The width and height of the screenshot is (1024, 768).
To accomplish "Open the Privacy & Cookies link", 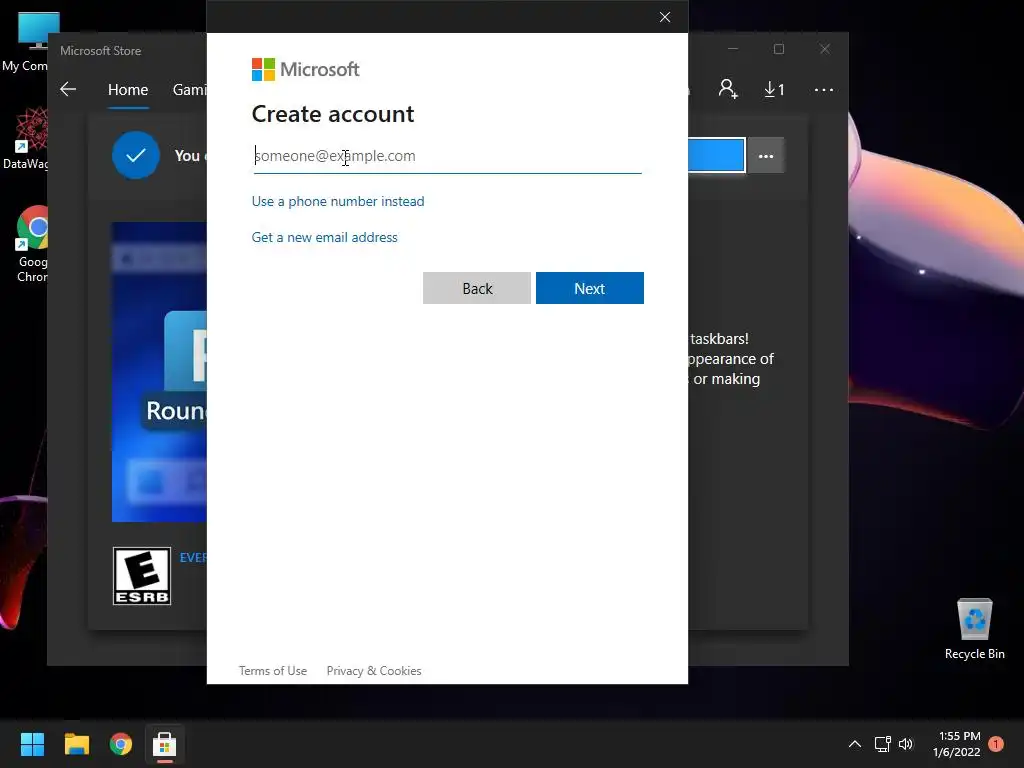I will (374, 671).
